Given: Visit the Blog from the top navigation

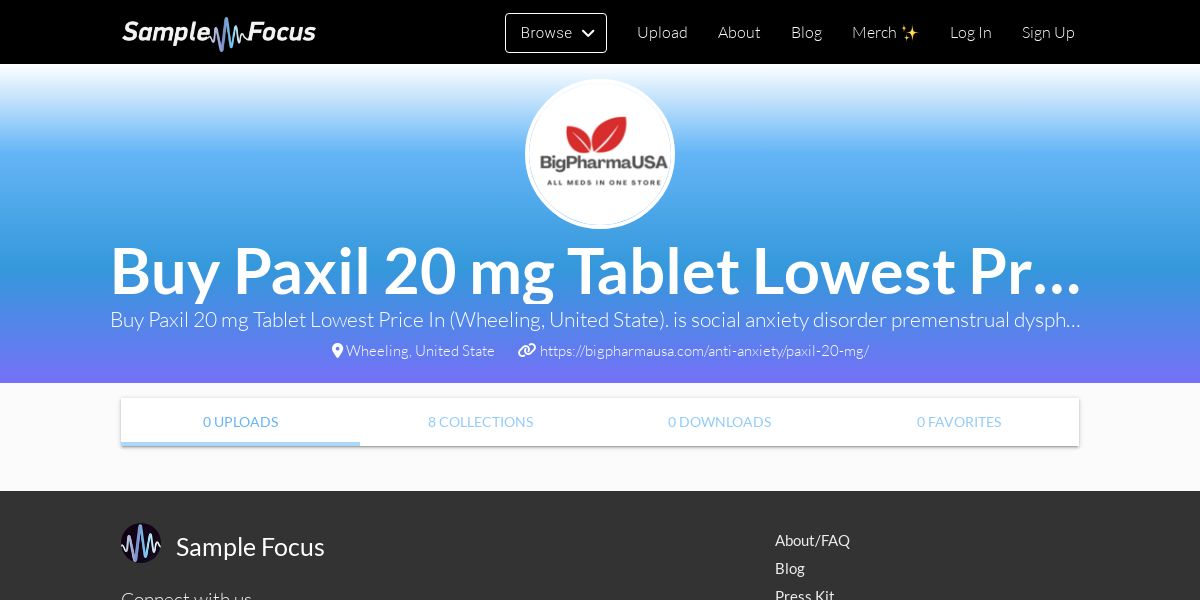Looking at the screenshot, I should (x=806, y=33).
